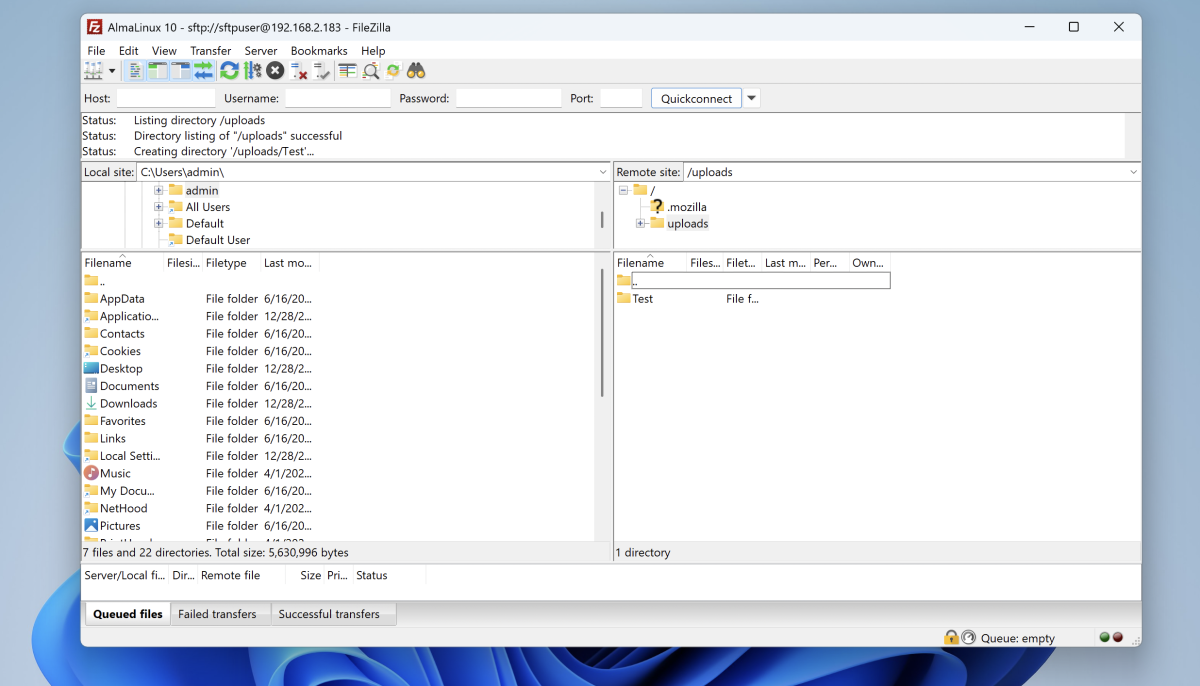
Task: Open the Transfer menu
Action: pos(210,51)
